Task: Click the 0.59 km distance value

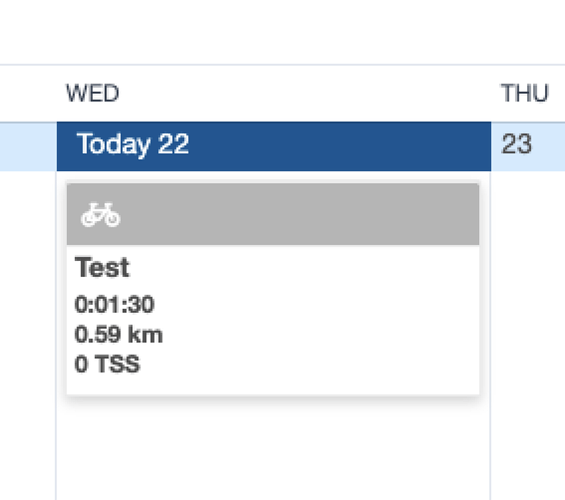Action: (119, 334)
